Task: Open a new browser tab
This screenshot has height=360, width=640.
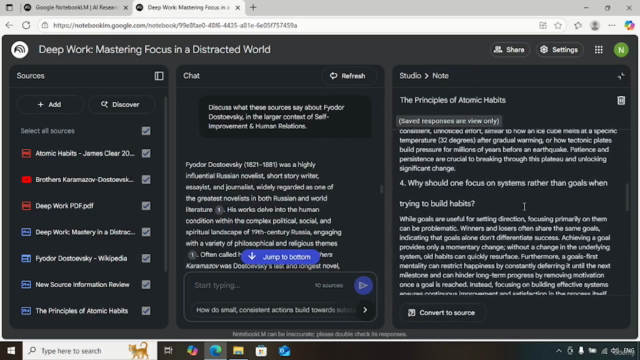Action: click(253, 7)
